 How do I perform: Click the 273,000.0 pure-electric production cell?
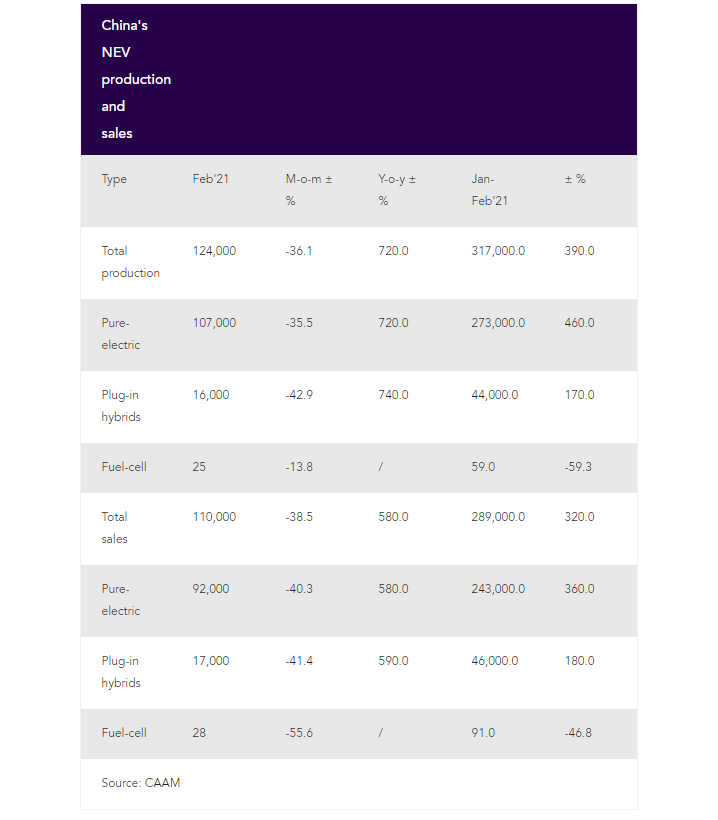498,323
